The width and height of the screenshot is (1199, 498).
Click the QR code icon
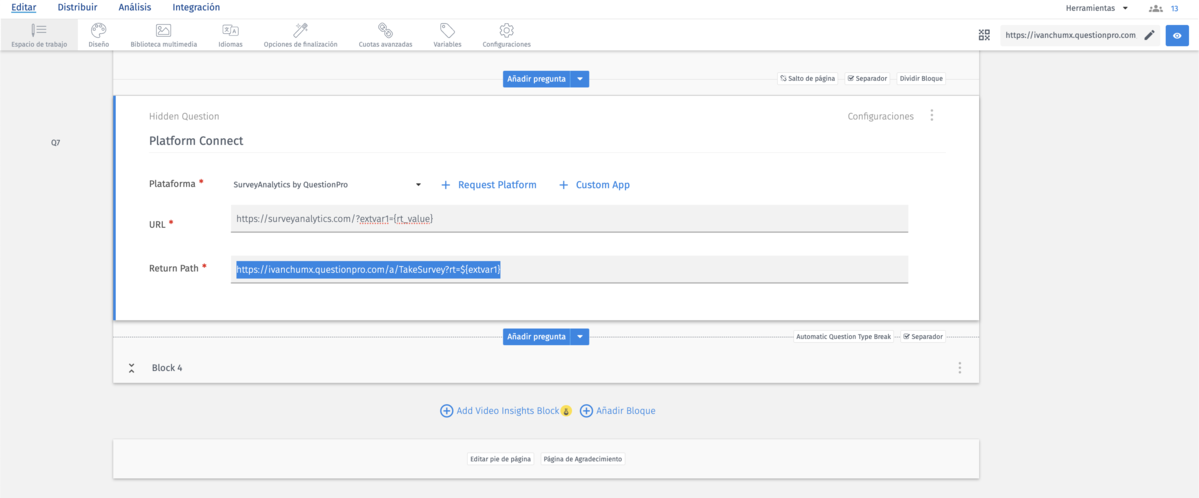coord(984,35)
